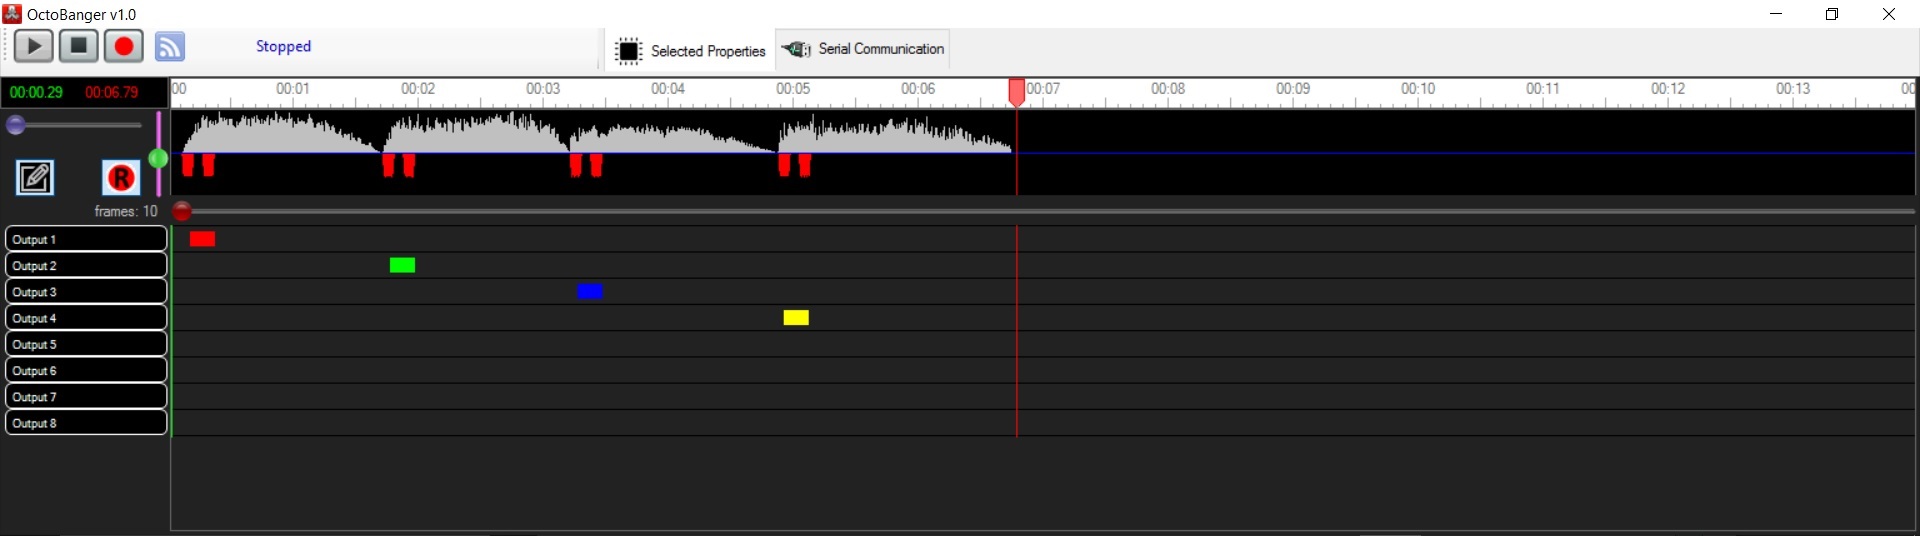Click the 00:10 mark on the time ruler

(x=1418, y=89)
